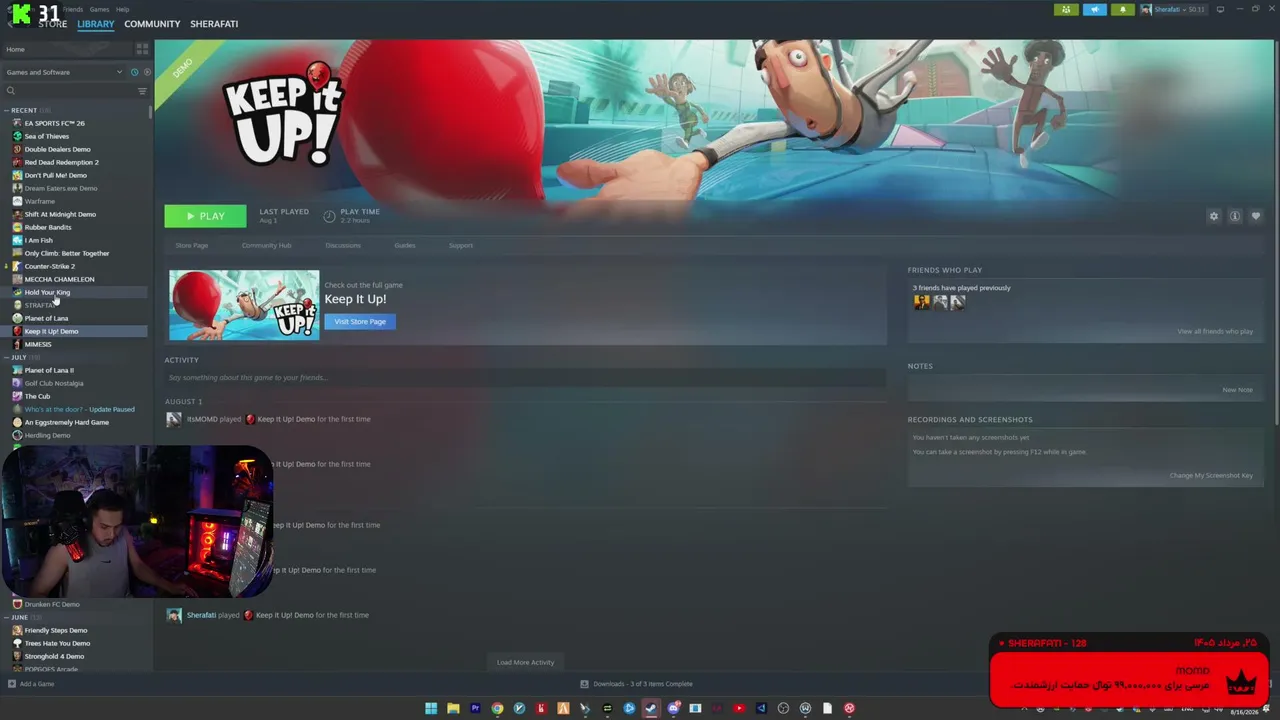1280x720 pixels.
Task: Click Add a Game at bottom left
Action: [x=31, y=684]
